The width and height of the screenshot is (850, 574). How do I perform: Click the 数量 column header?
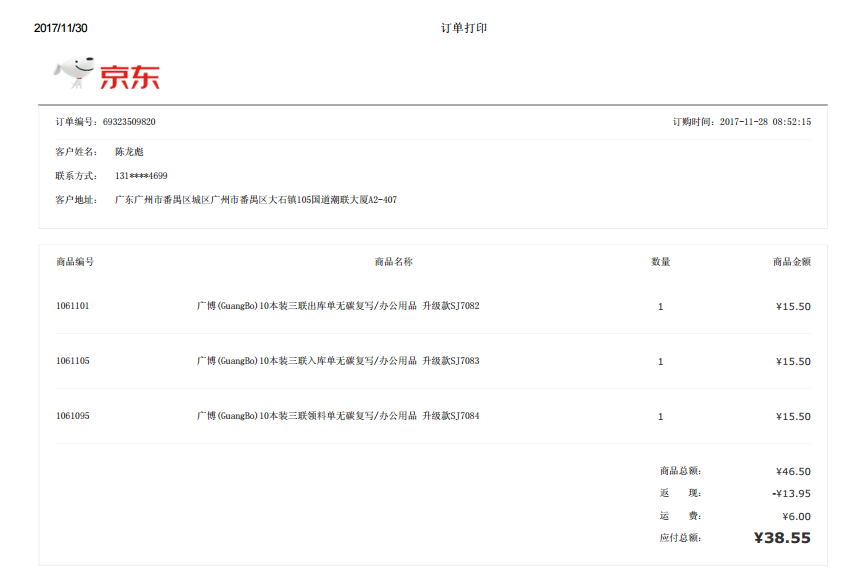coord(660,262)
